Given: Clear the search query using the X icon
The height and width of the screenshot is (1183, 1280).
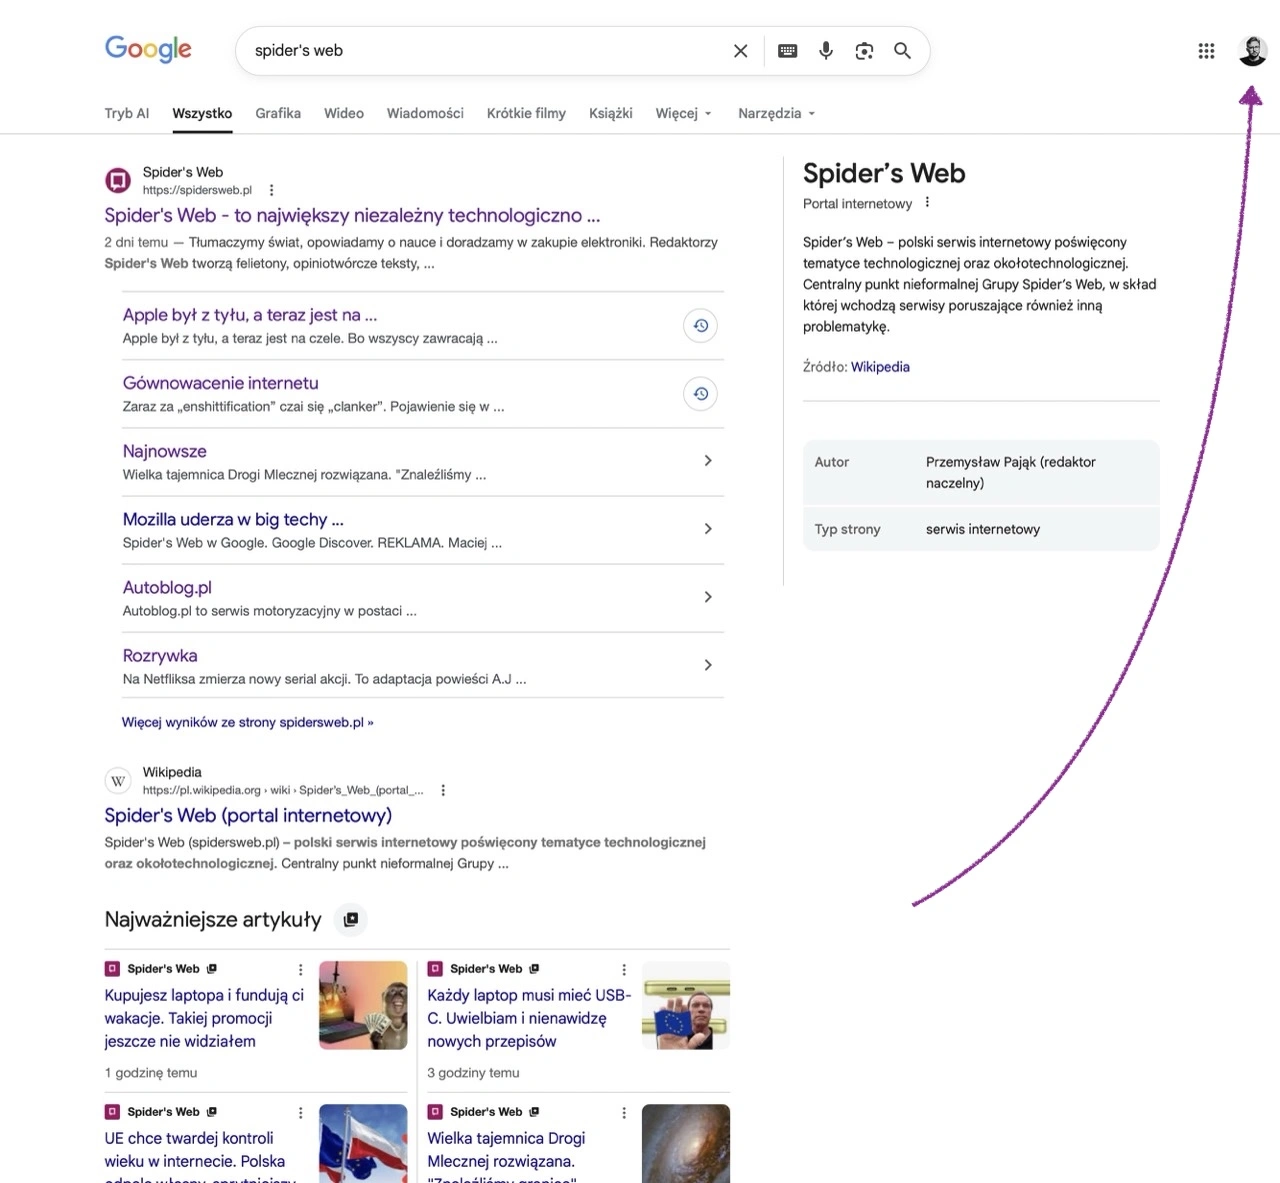Looking at the screenshot, I should (x=740, y=50).
